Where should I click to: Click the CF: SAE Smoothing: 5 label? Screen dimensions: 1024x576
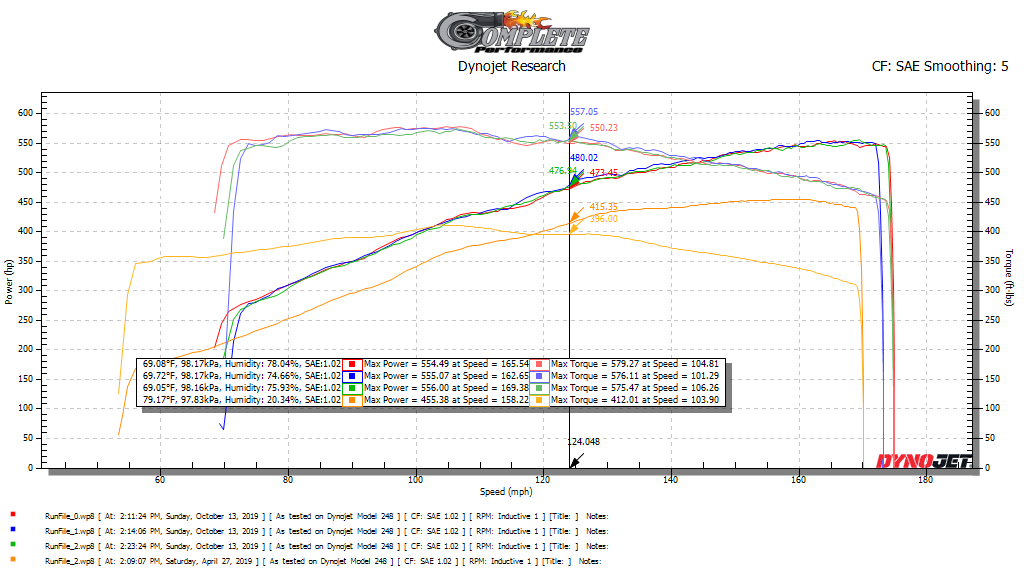coord(940,66)
